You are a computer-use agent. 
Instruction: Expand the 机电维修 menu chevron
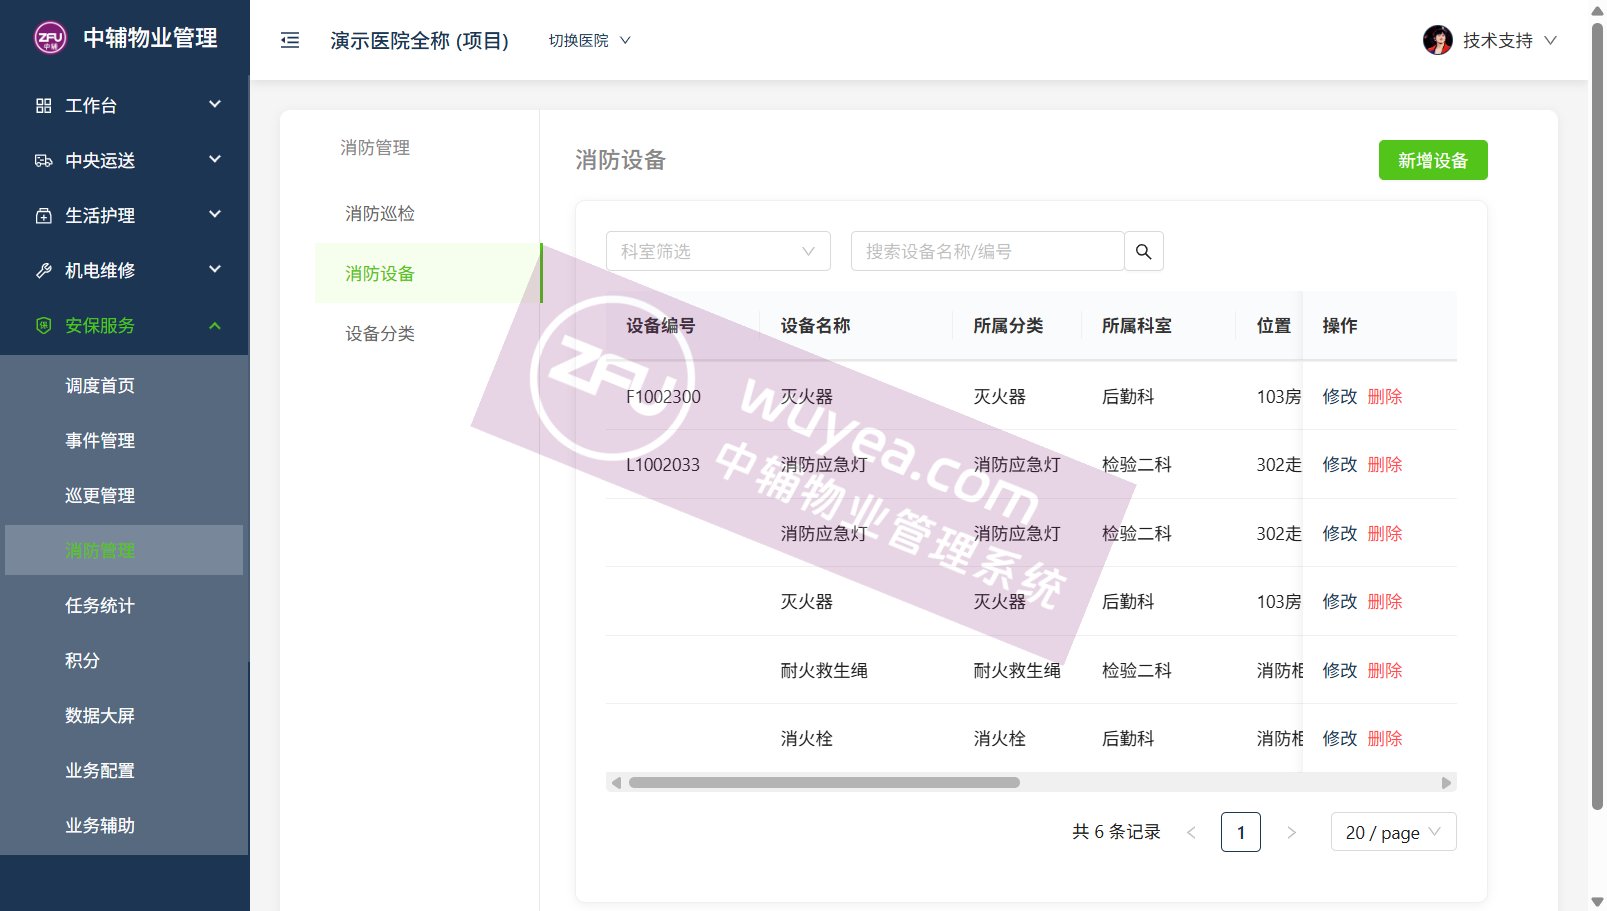coord(215,269)
